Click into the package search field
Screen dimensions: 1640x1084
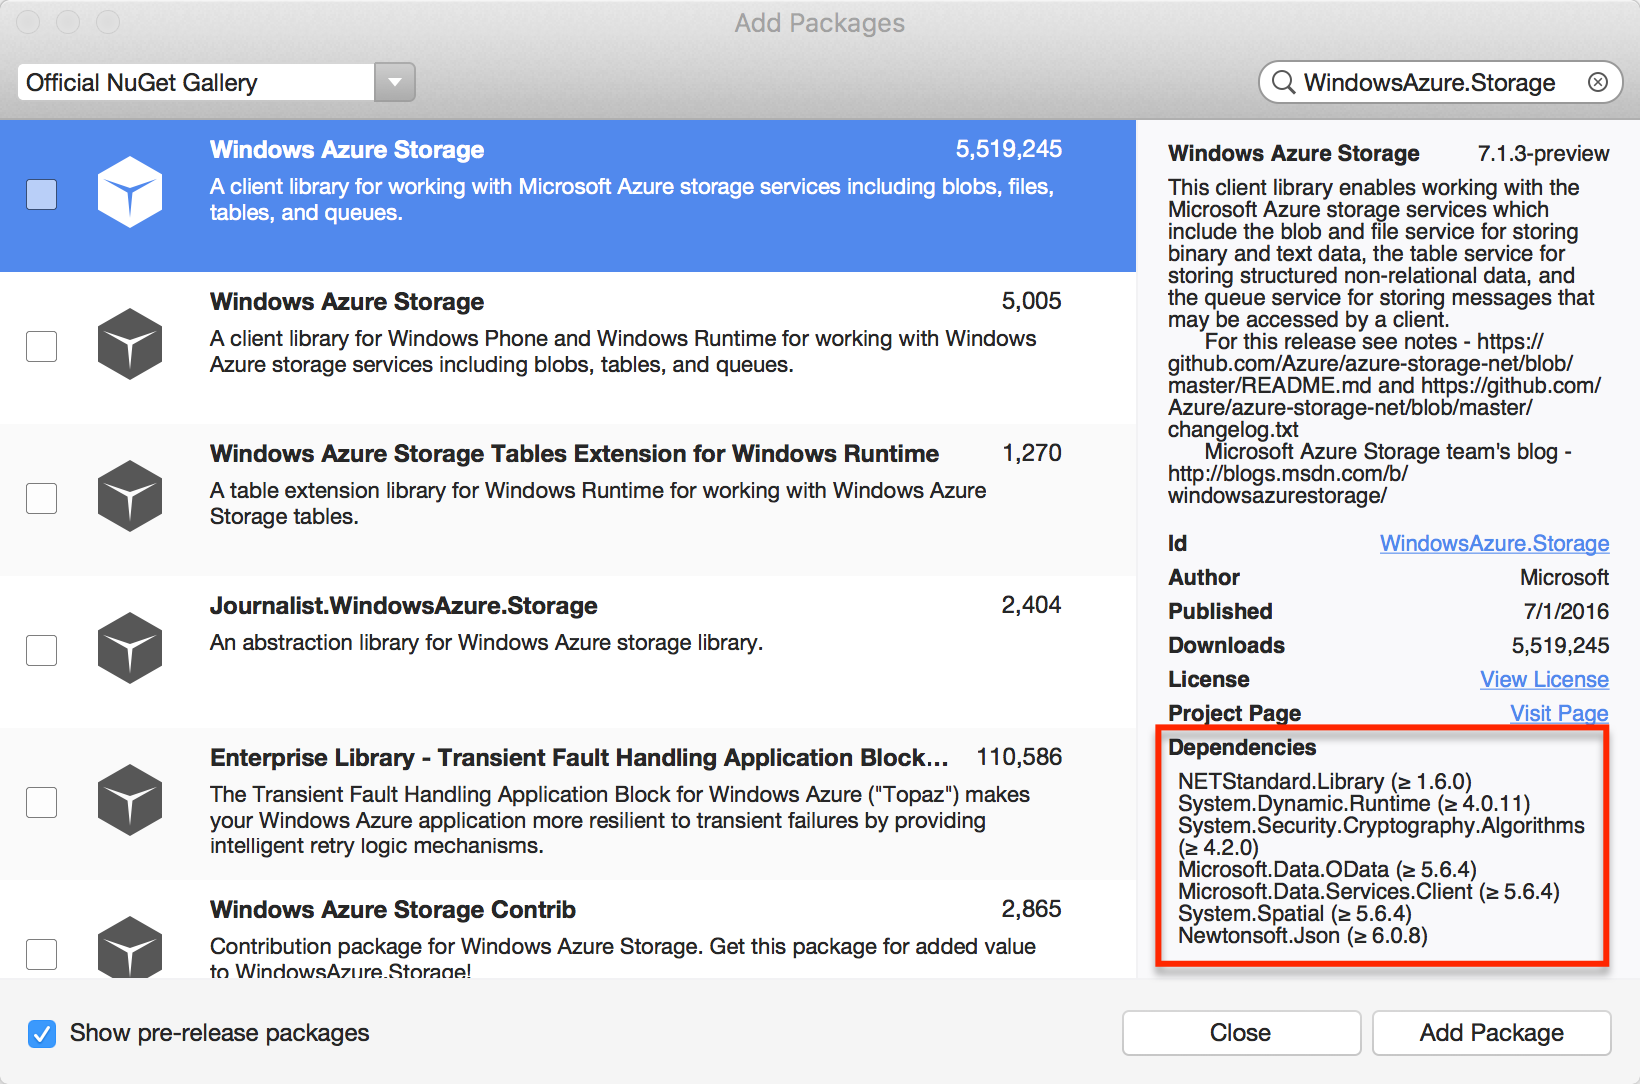pyautogui.click(x=1440, y=82)
